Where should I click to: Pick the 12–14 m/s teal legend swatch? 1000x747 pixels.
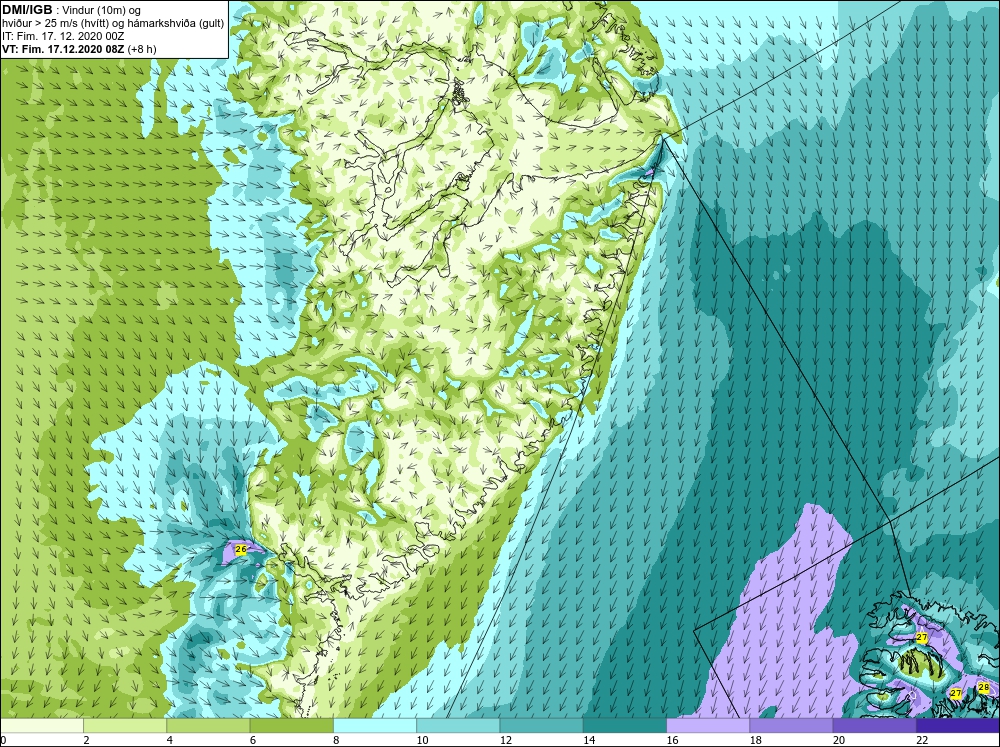[x=541, y=725]
